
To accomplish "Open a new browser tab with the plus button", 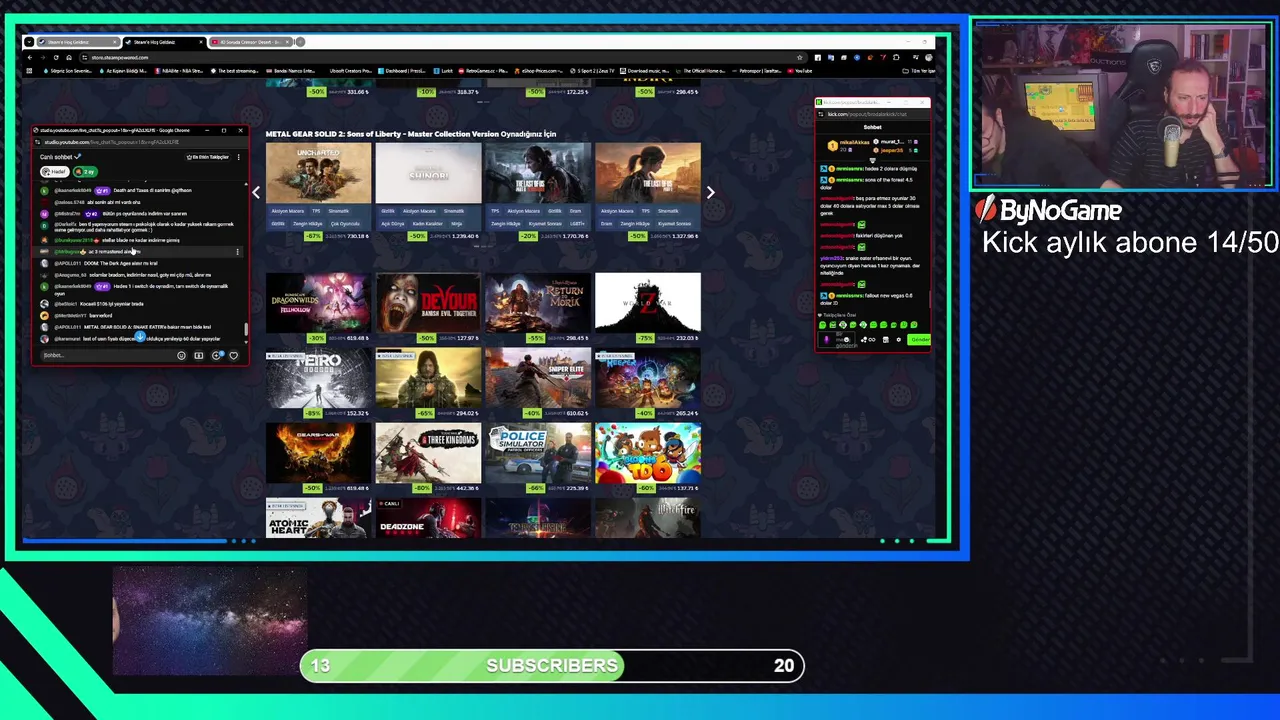I will pos(300,42).
